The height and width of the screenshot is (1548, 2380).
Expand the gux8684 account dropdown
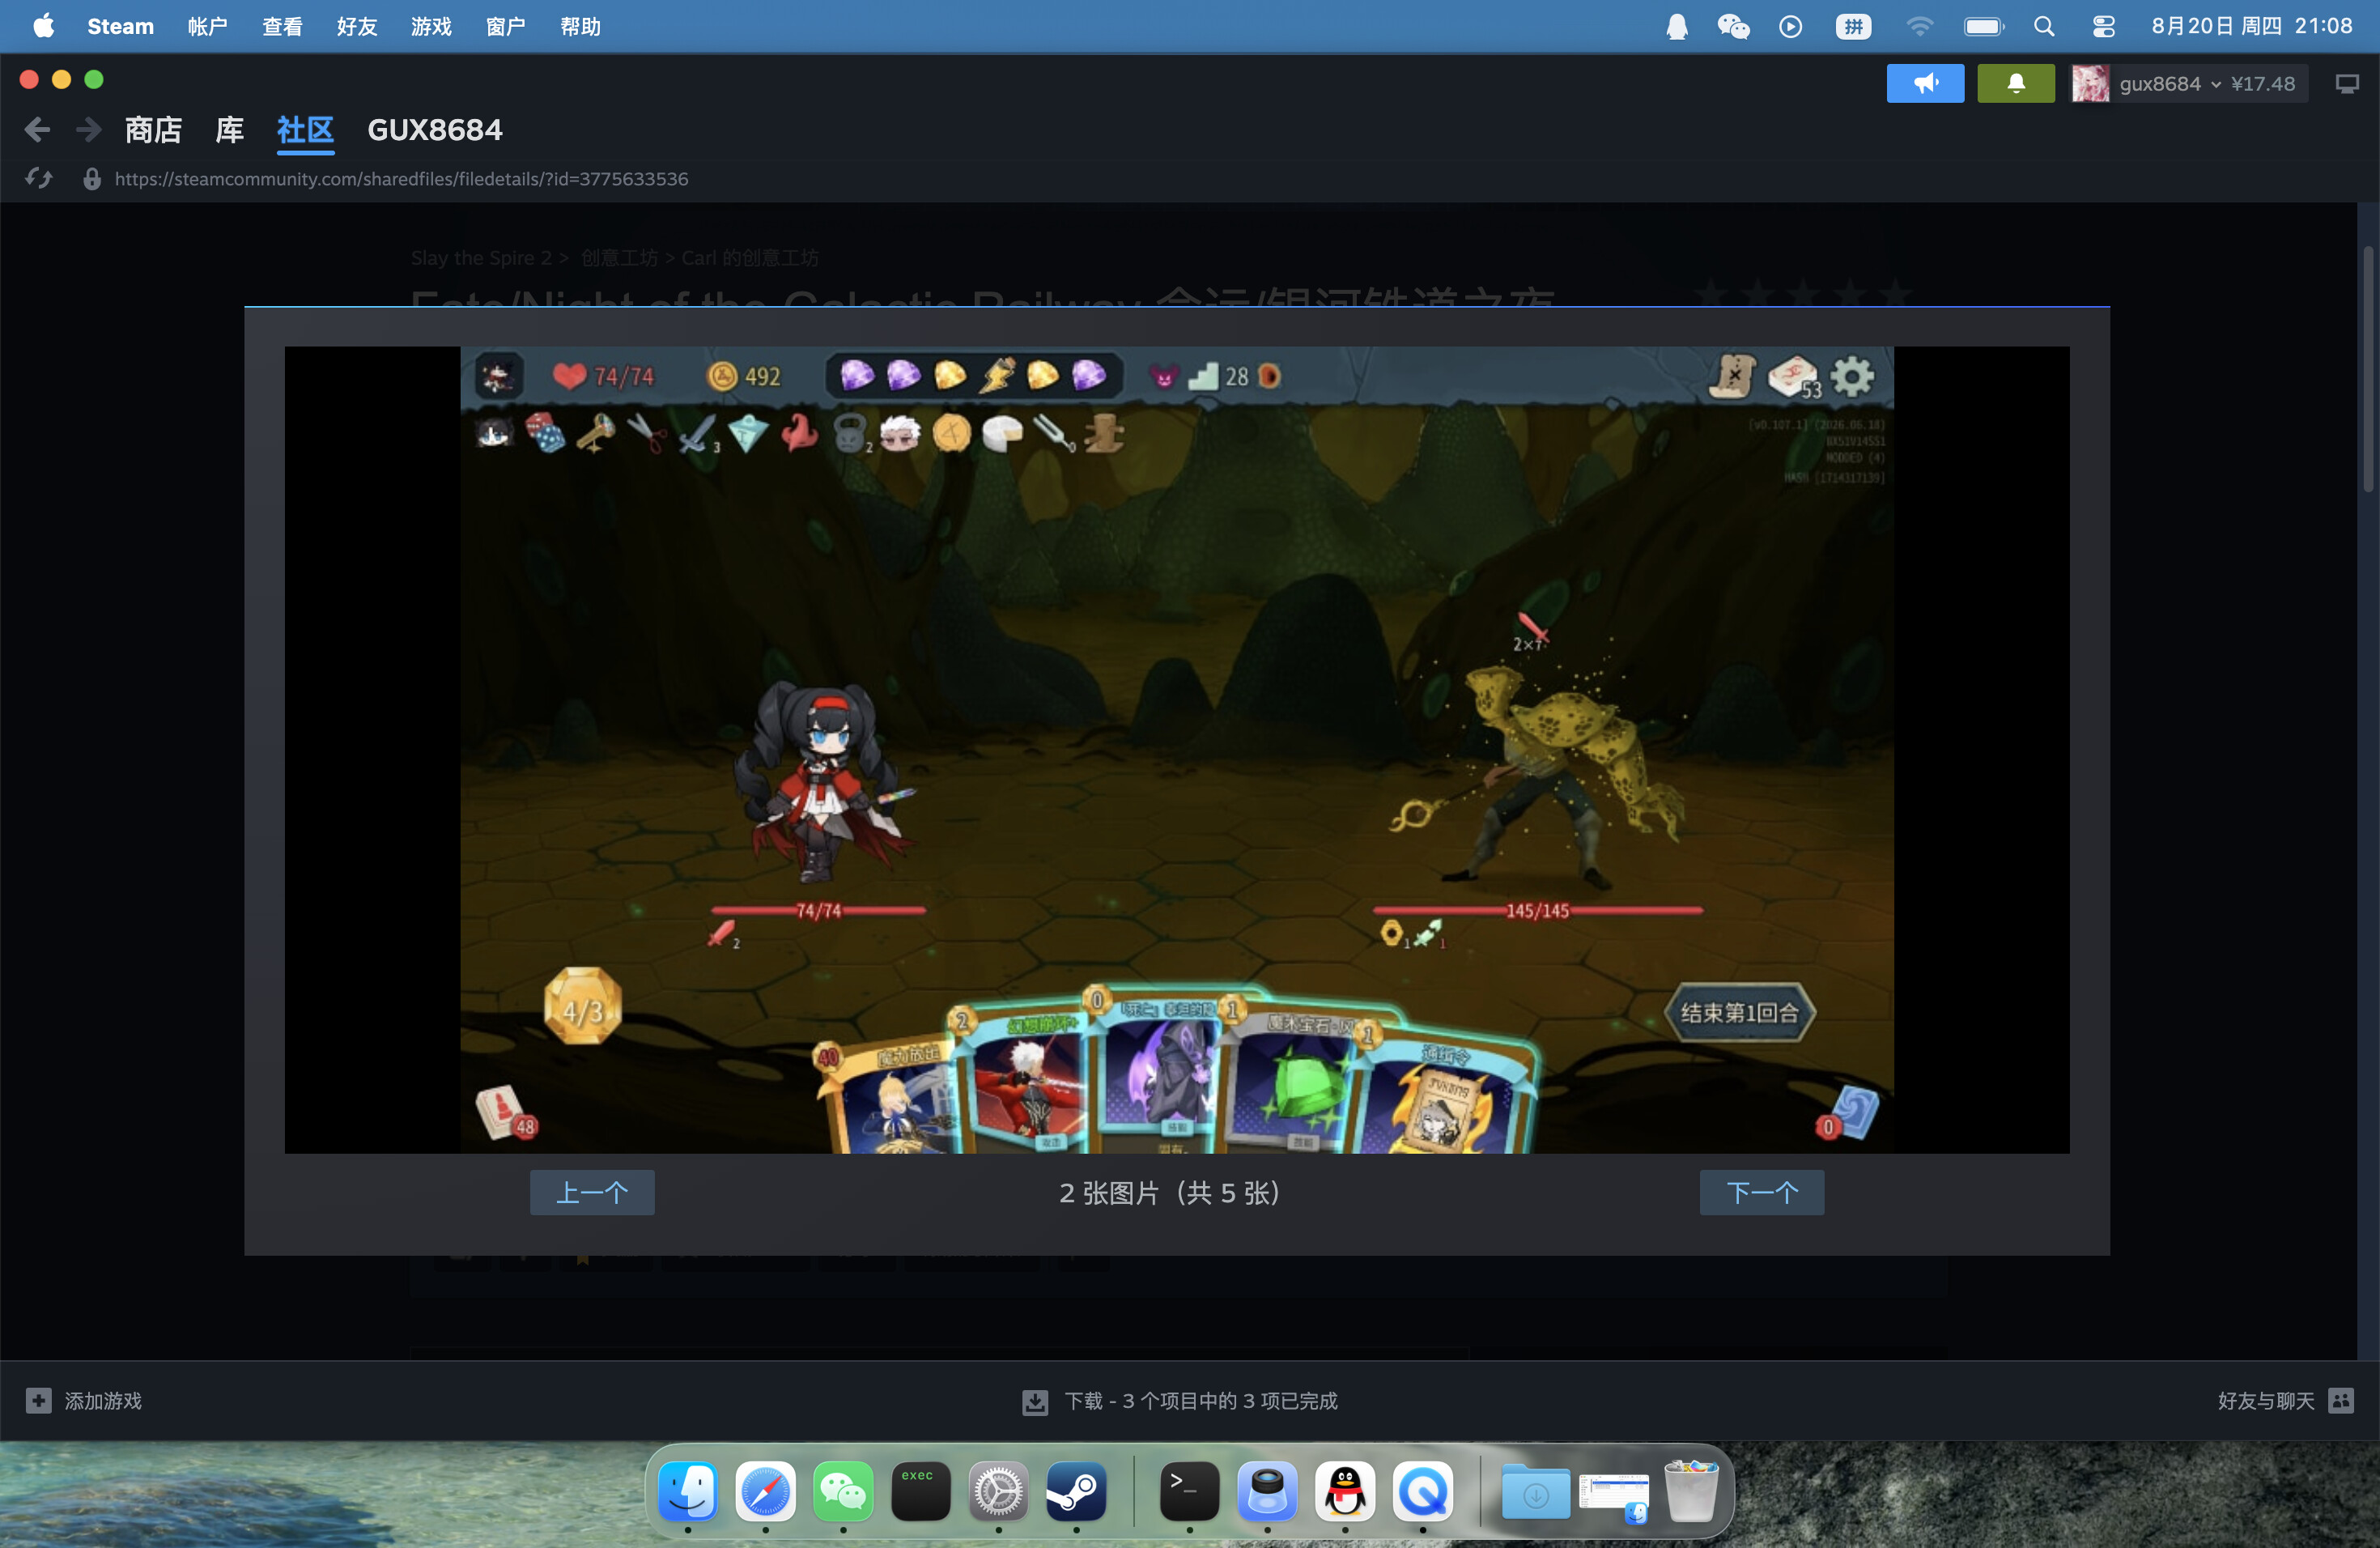(x=2216, y=84)
